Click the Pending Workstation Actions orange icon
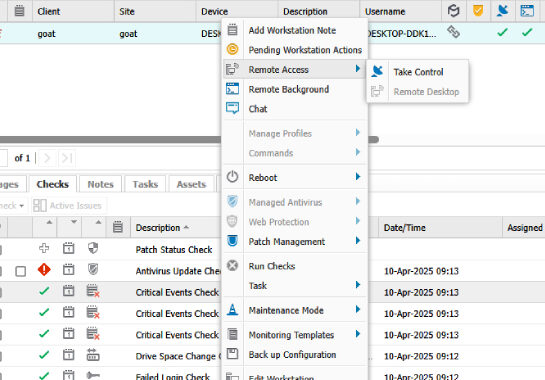545x380 pixels. click(233, 49)
